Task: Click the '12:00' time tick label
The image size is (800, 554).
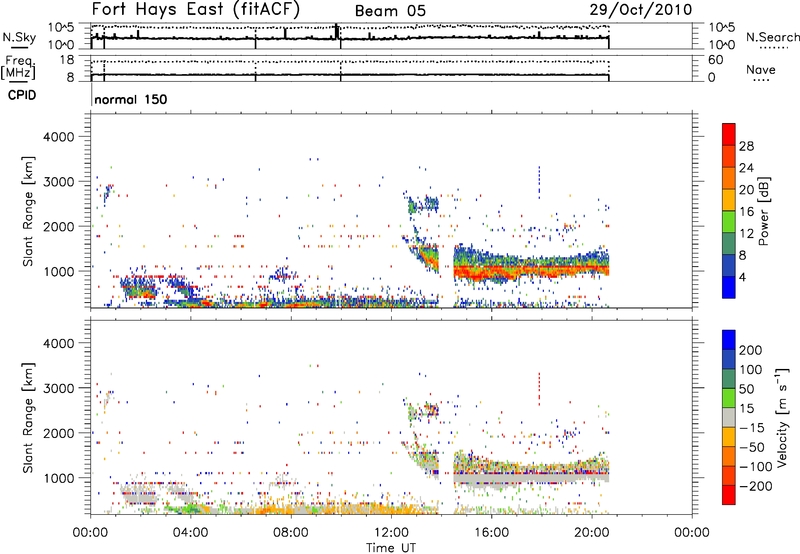Action: point(391,533)
